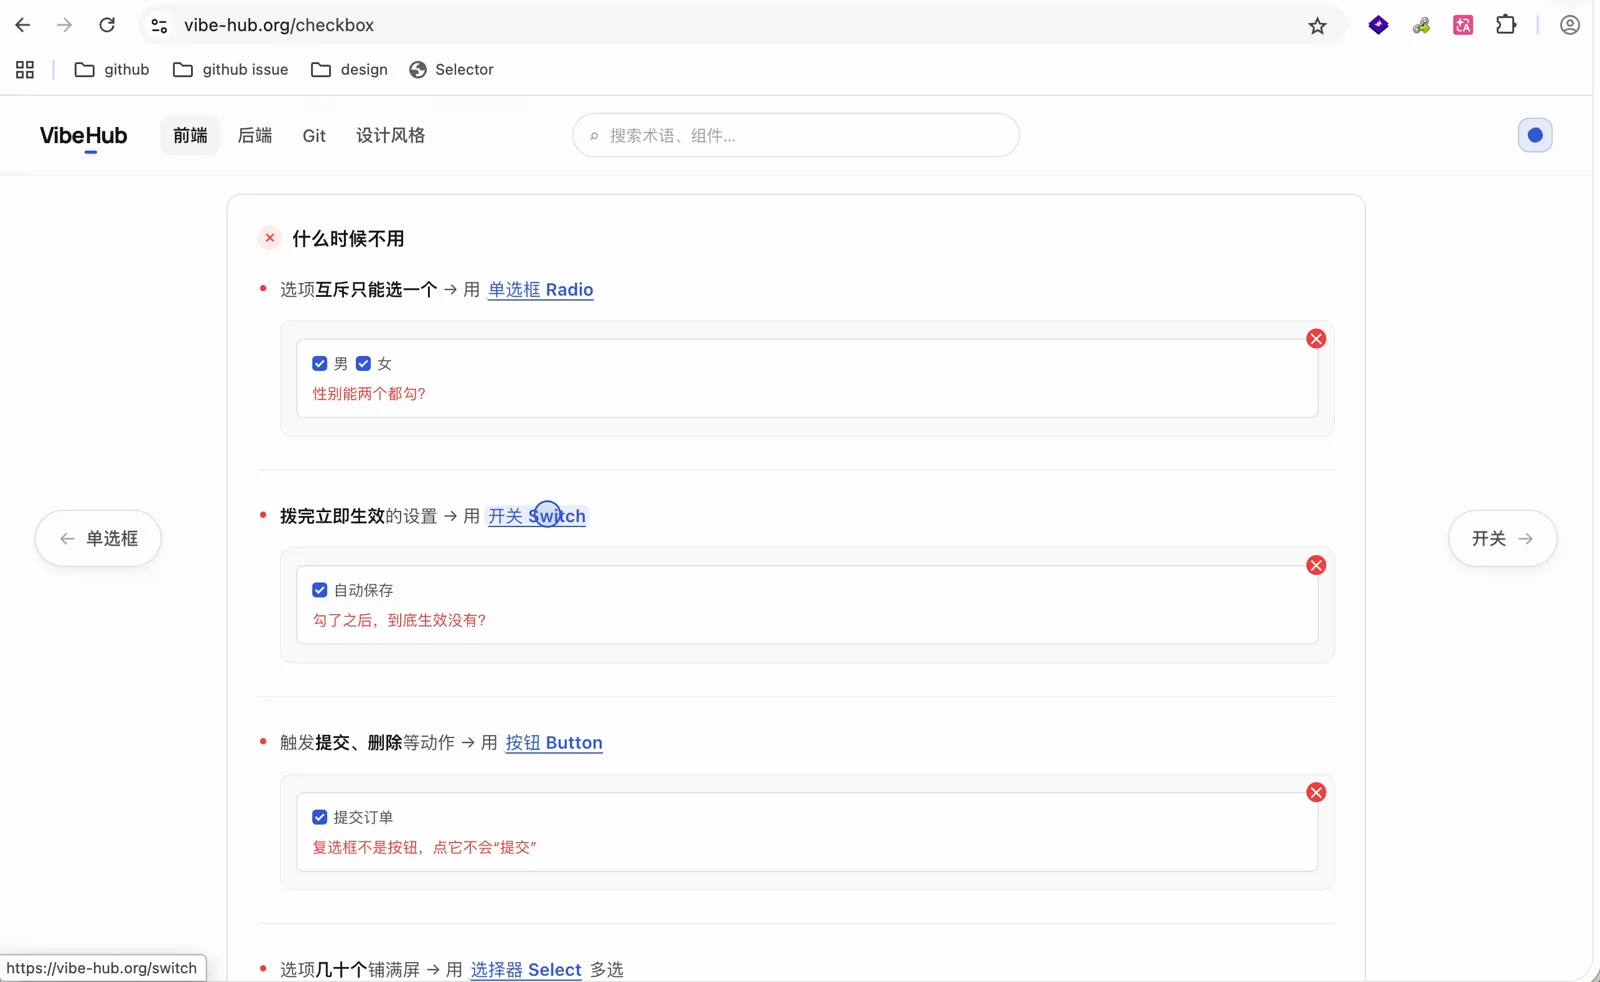Reload the current page

pos(107,25)
